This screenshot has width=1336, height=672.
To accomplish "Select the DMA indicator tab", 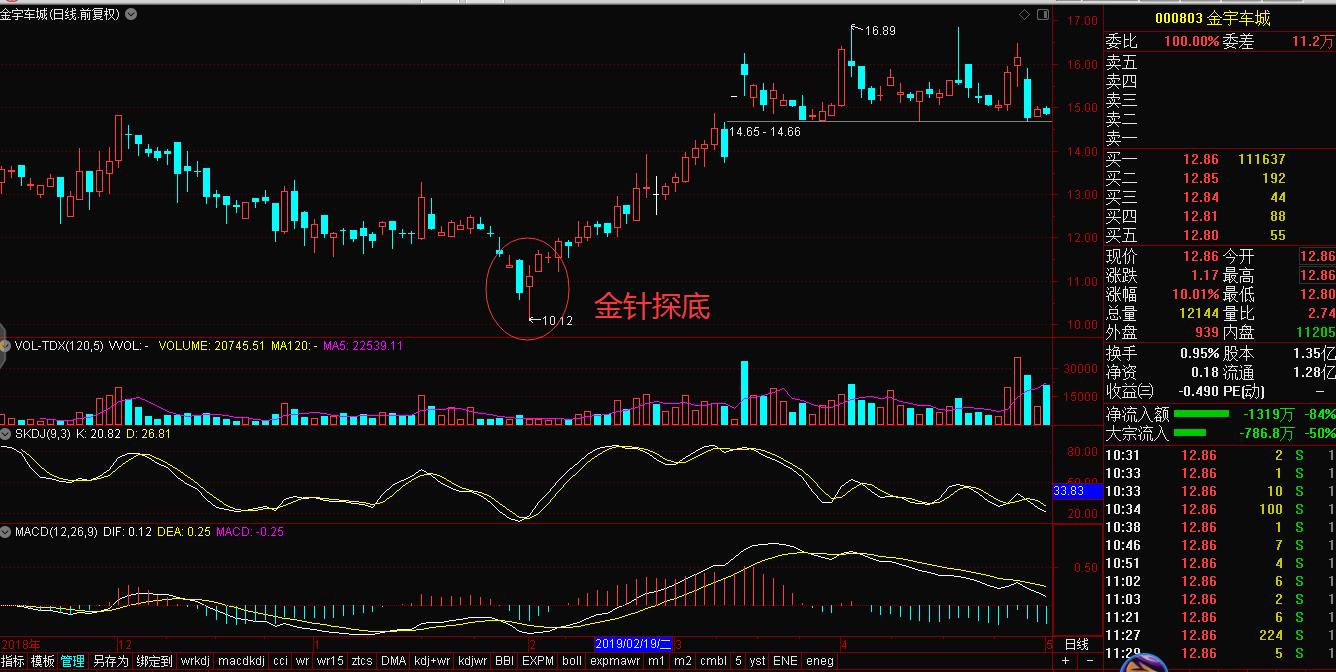I will click(x=393, y=661).
